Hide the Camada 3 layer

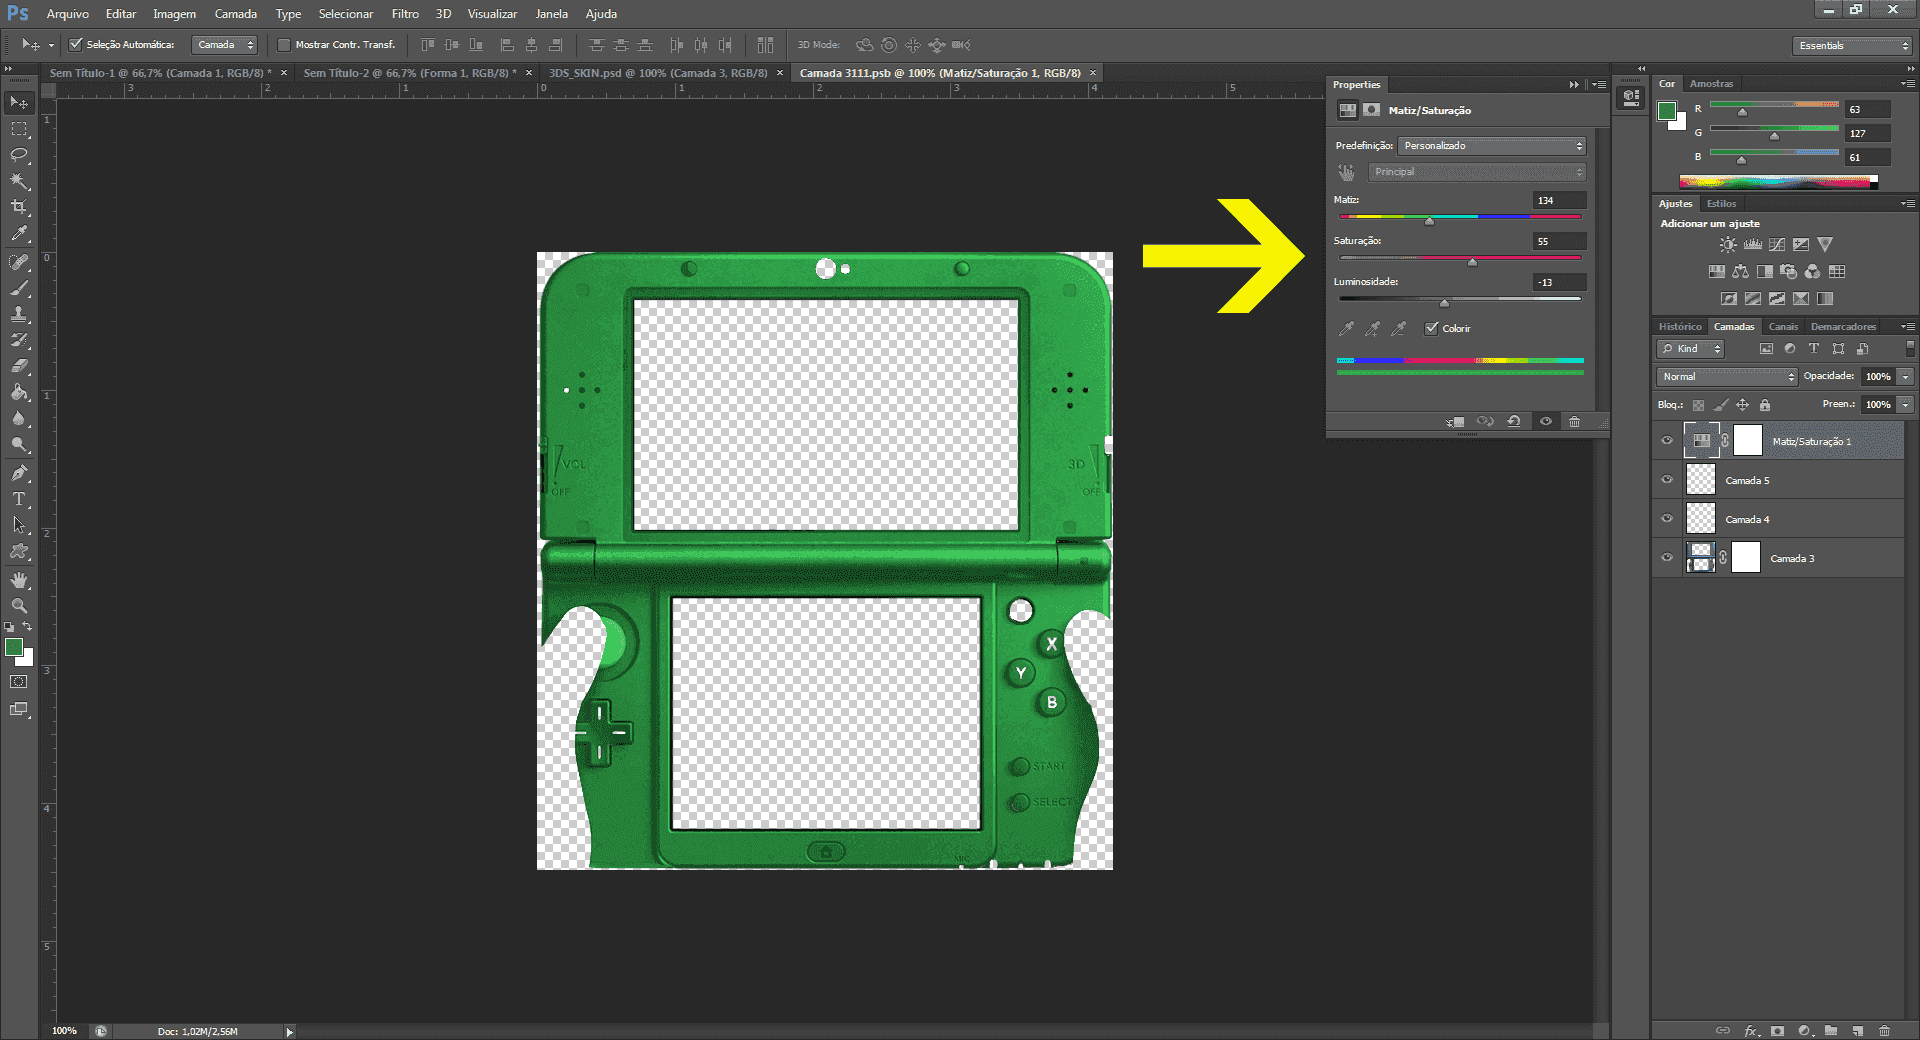coord(1667,558)
